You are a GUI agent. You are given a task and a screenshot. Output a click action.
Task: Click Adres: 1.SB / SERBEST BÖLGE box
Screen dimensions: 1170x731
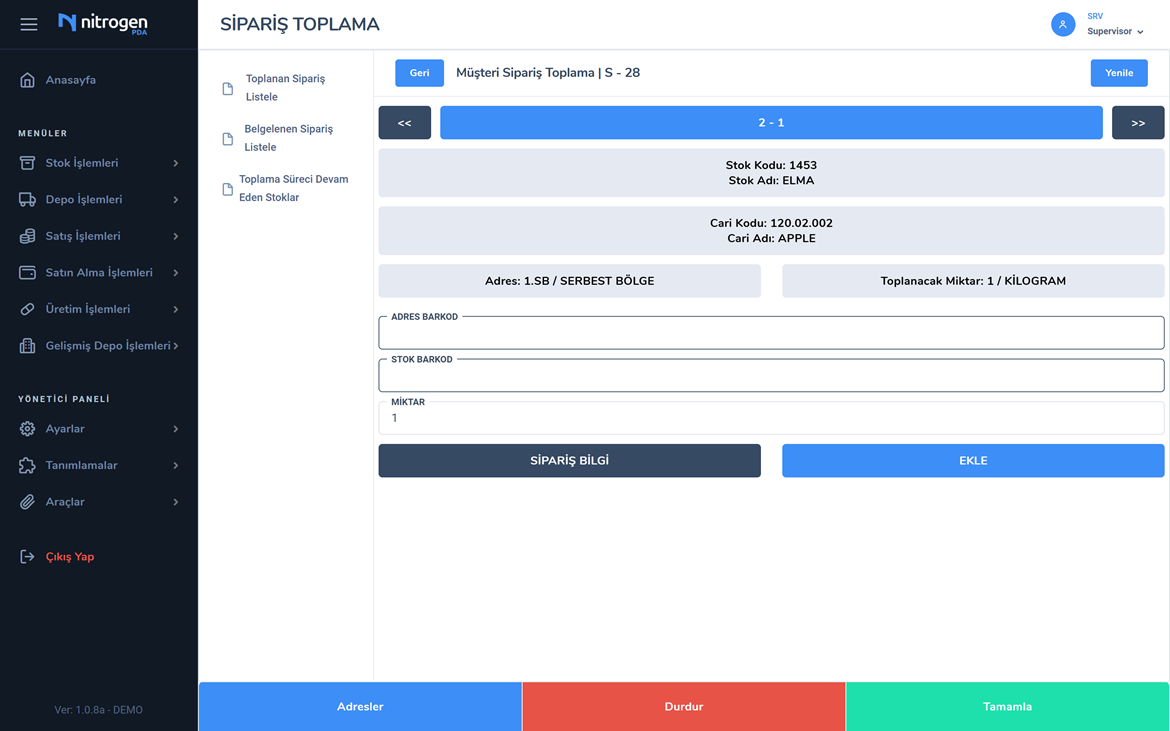point(569,281)
